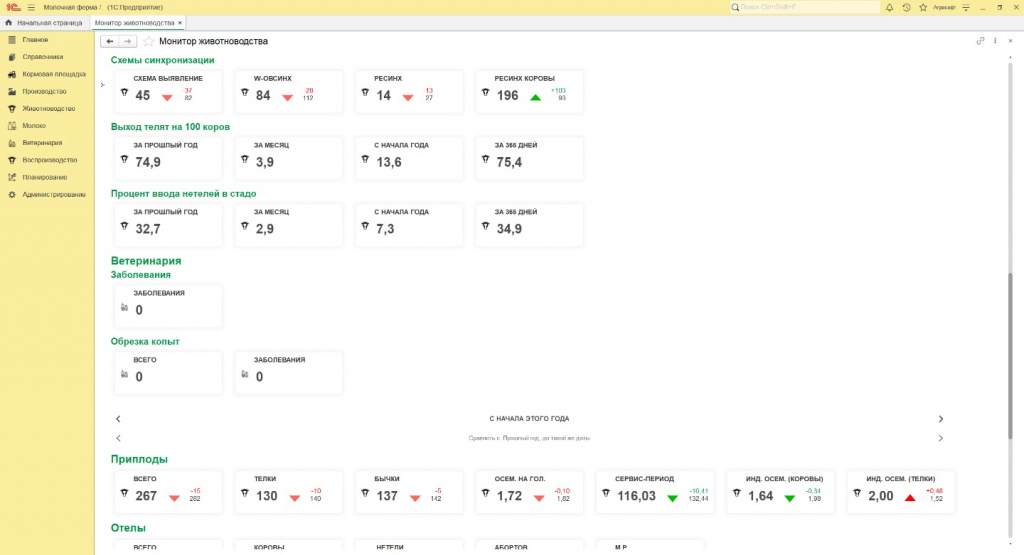This screenshot has height=555, width=1024.
Task: Switch to next period using right chevron
Action: [940, 419]
